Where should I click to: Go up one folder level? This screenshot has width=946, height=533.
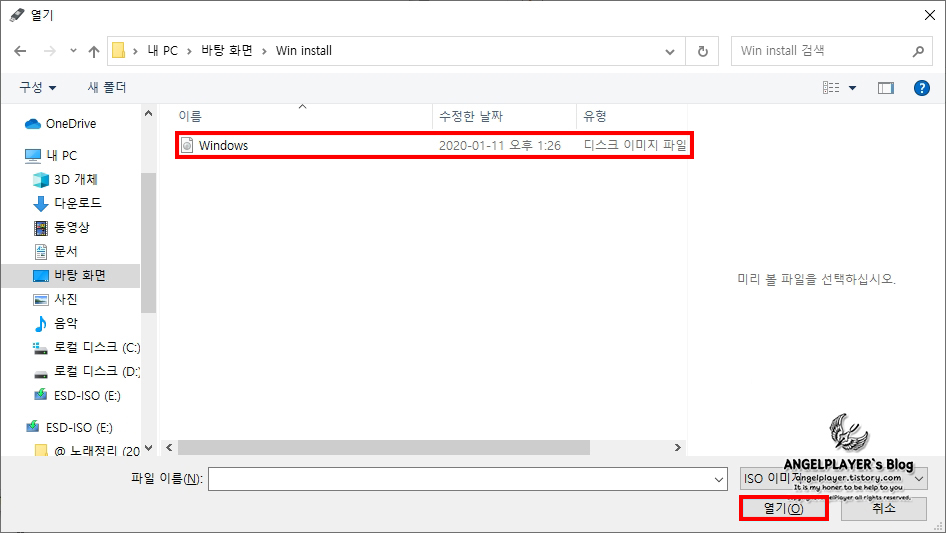point(94,51)
